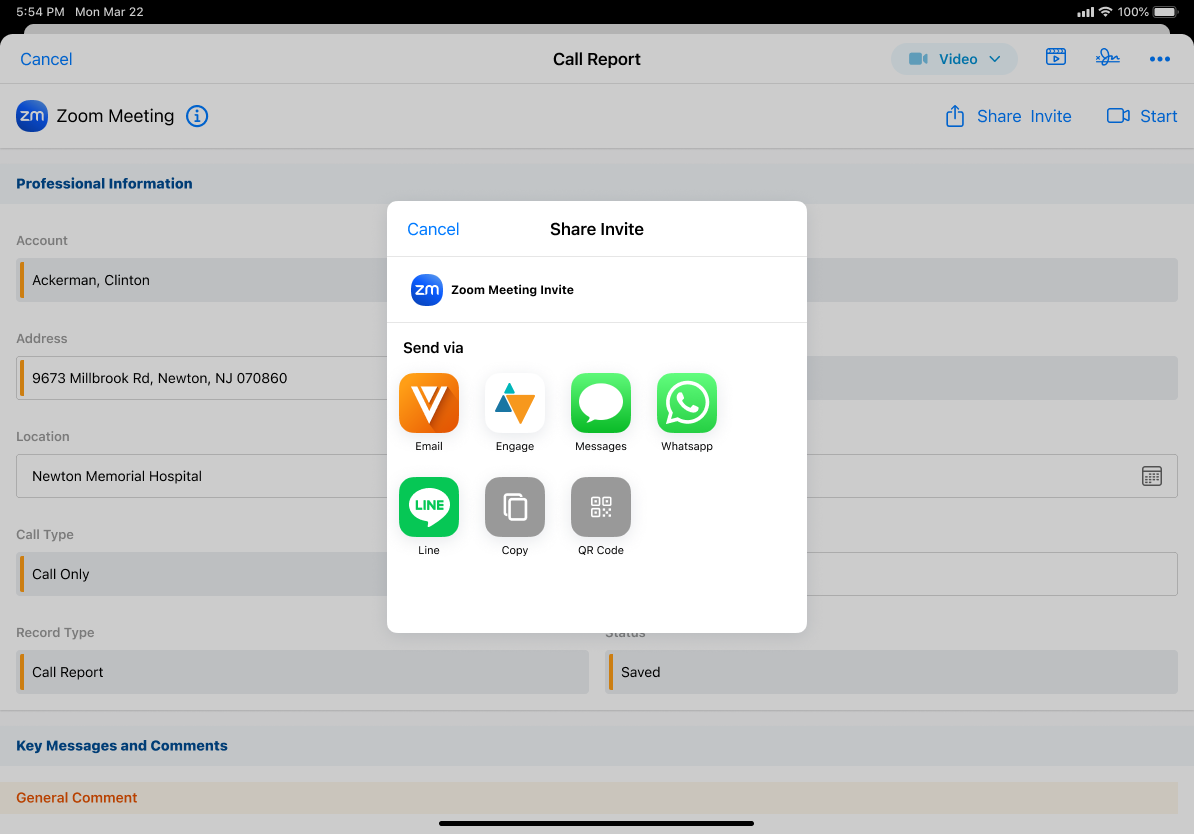Select the Whatsapp icon
This screenshot has width=1194, height=834.
tap(687, 403)
